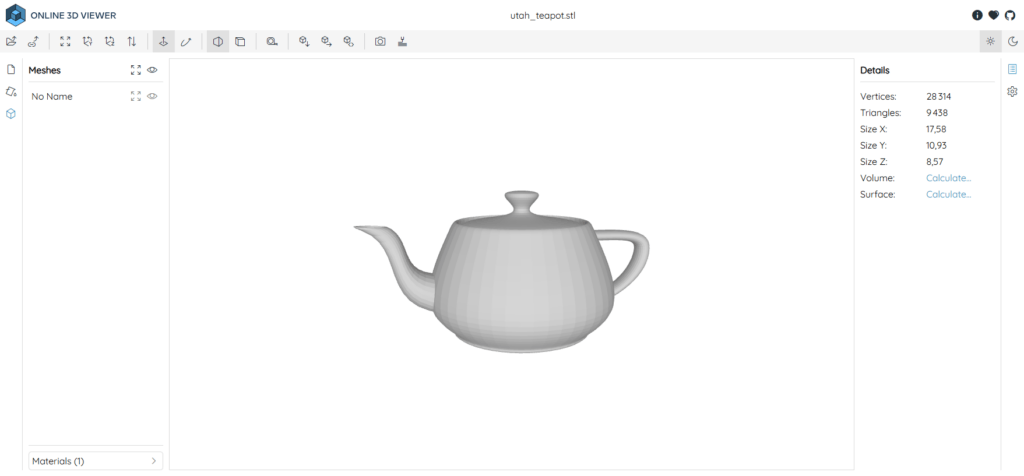The width and height of the screenshot is (1024, 476).
Task: Switch to dark mode moon icon
Action: pos(1013,42)
